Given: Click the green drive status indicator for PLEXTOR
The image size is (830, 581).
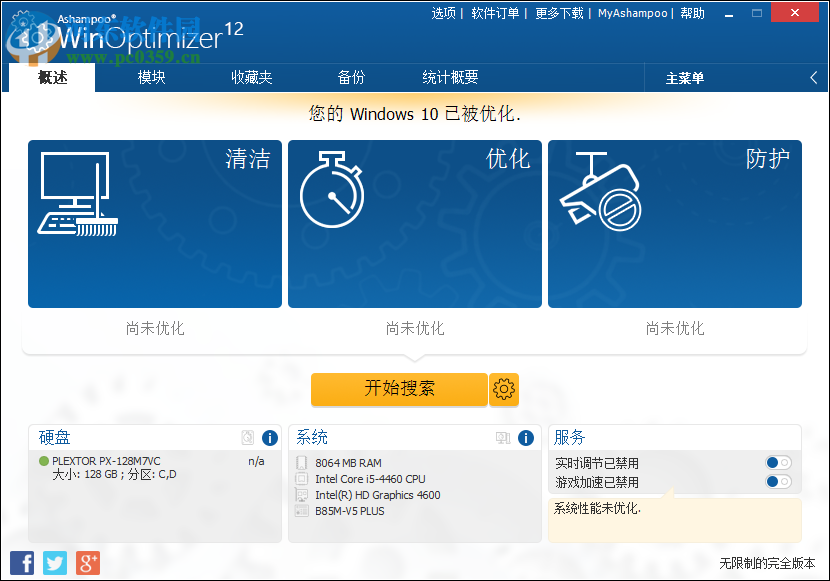Looking at the screenshot, I should tap(41, 462).
